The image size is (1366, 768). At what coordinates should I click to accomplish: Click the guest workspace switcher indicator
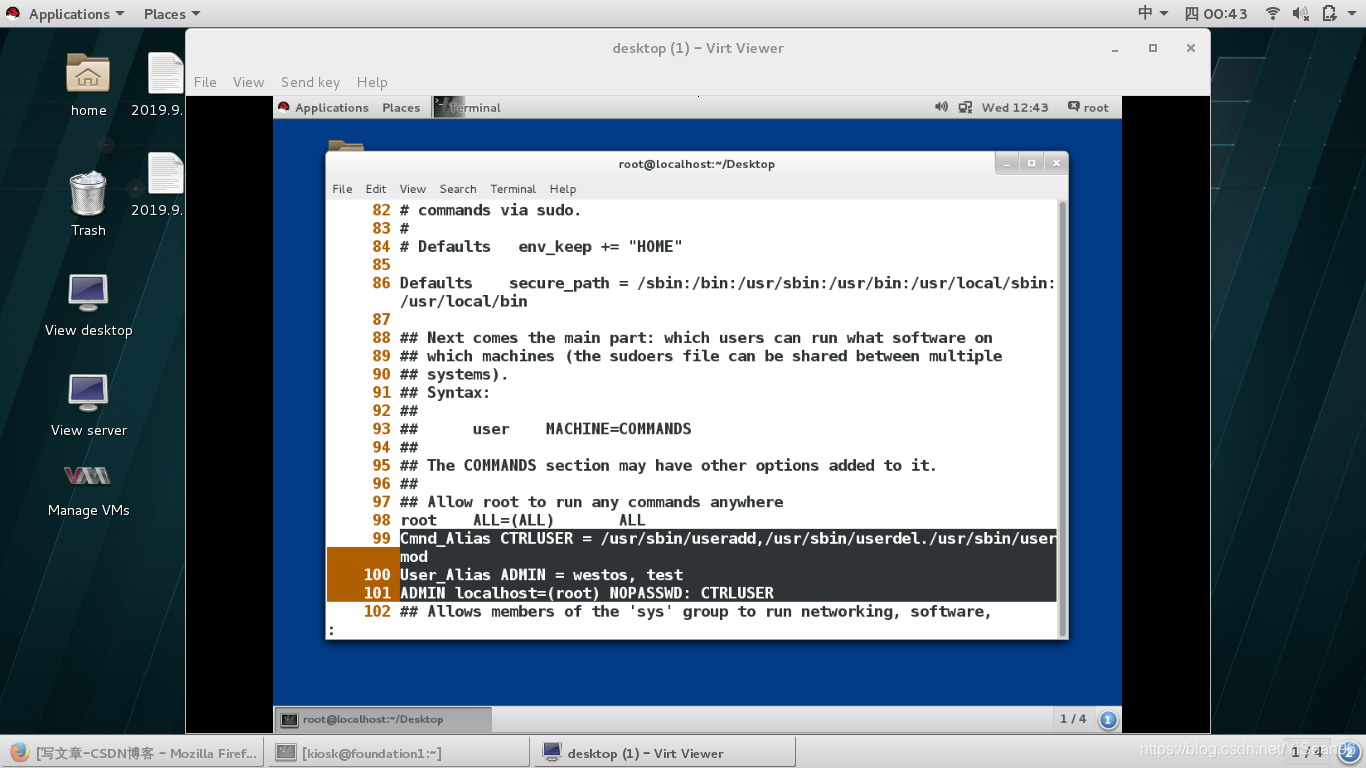[x=1108, y=719]
